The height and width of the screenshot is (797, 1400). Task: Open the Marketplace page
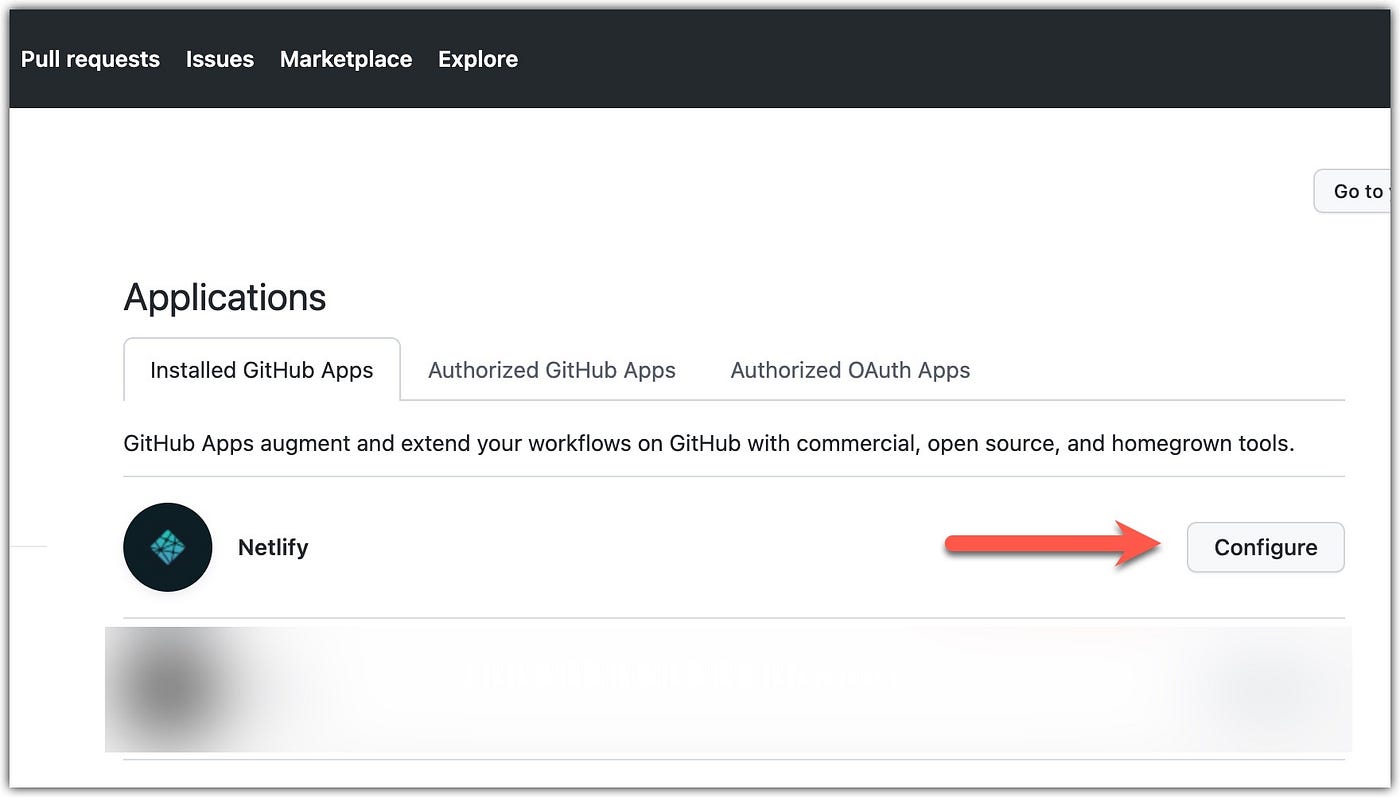[x=345, y=58]
